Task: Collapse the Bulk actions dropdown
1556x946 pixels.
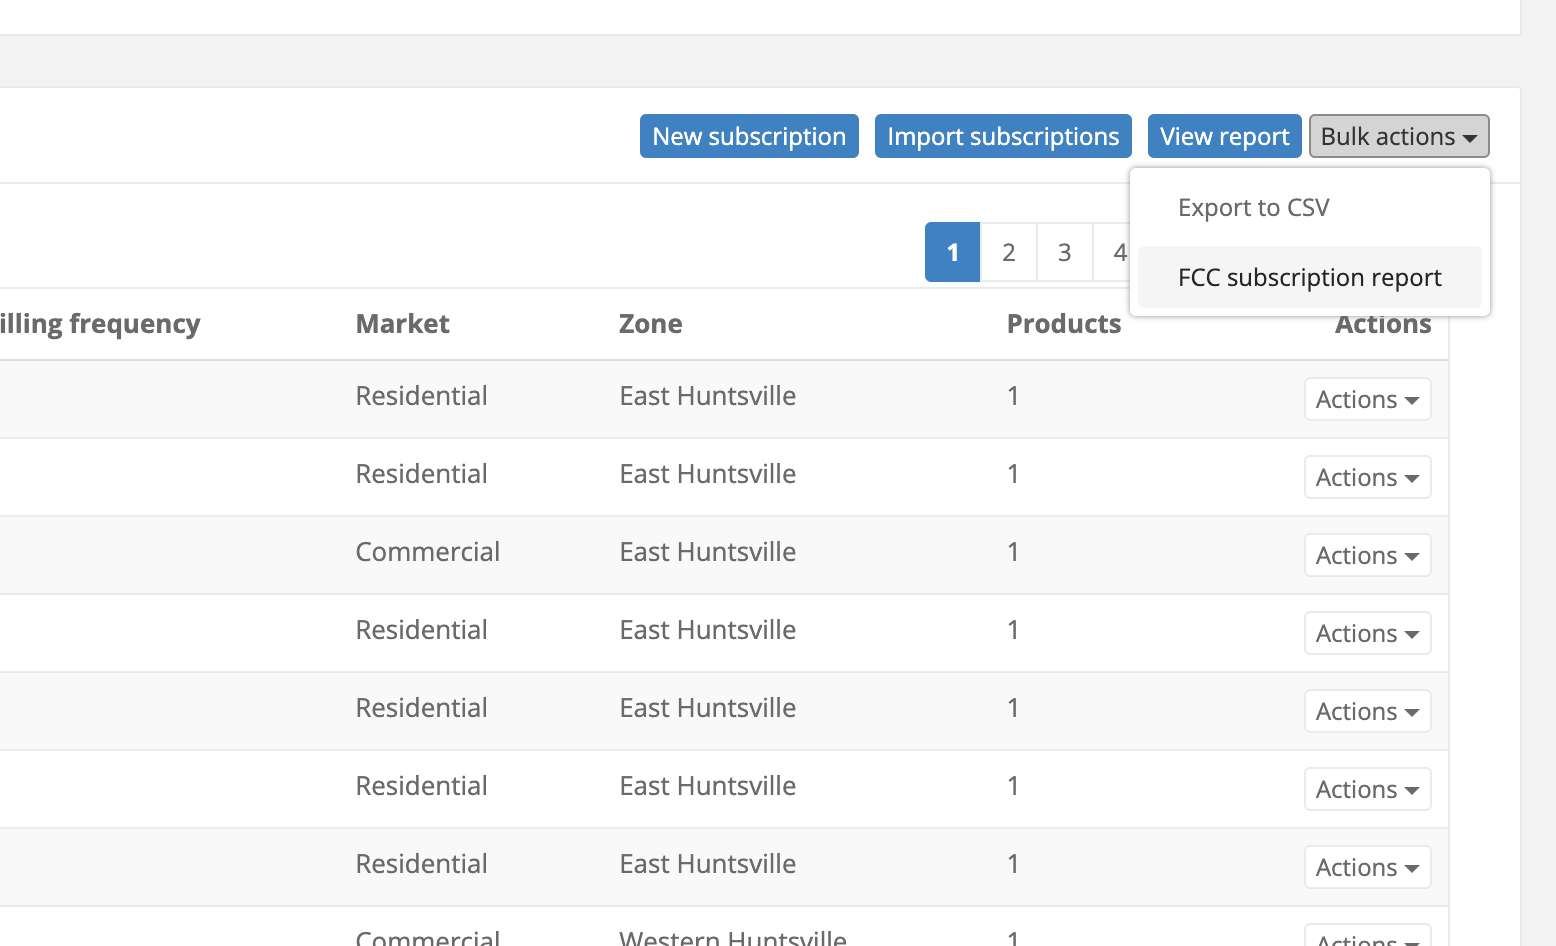Action: click(x=1398, y=136)
